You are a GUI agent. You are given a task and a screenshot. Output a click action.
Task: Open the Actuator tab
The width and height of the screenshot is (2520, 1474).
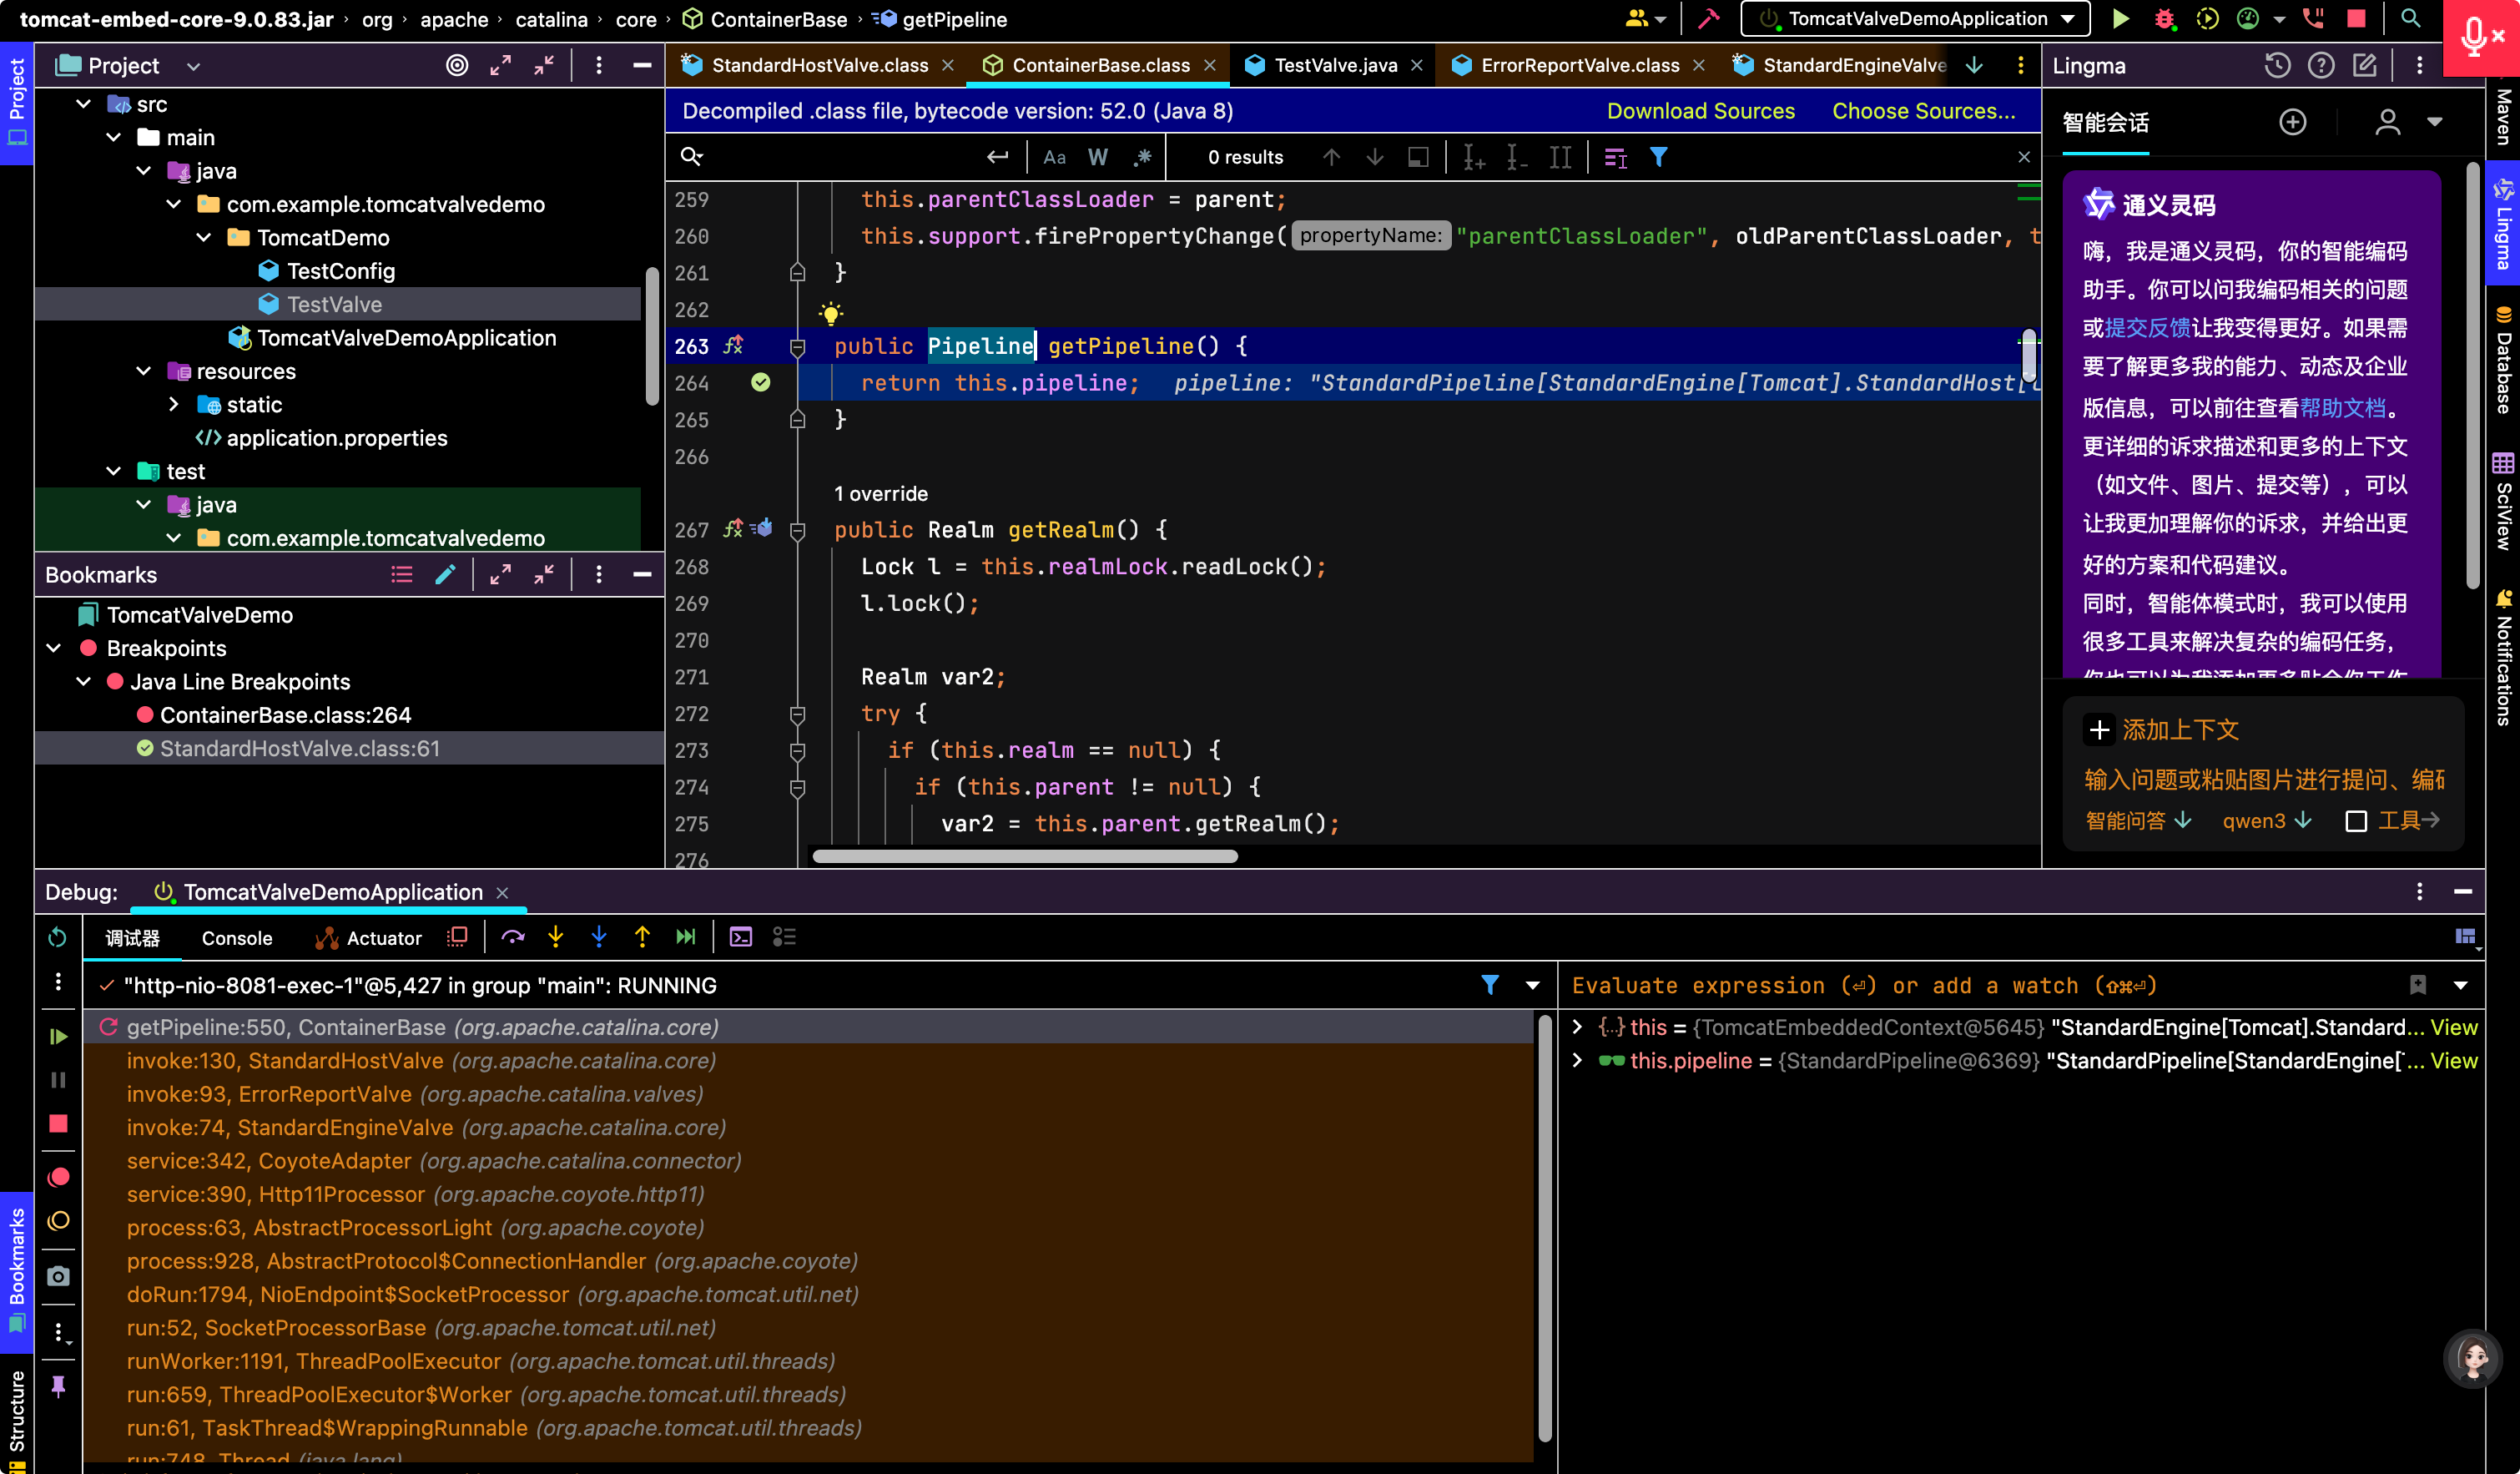coord(369,938)
